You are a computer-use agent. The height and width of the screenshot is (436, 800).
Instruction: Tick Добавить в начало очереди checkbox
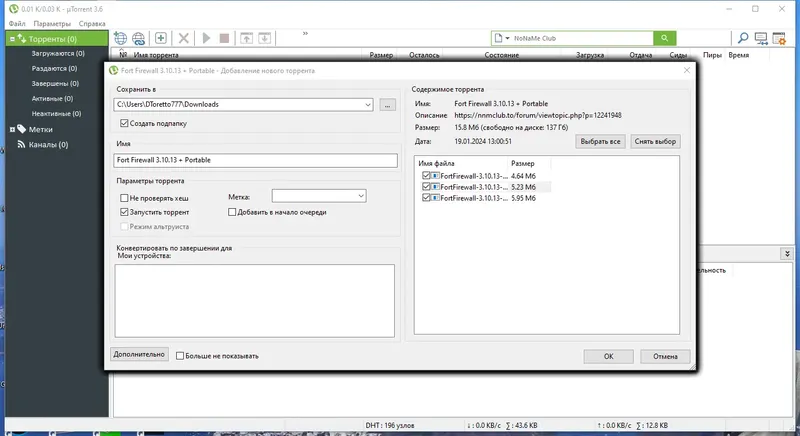point(232,212)
